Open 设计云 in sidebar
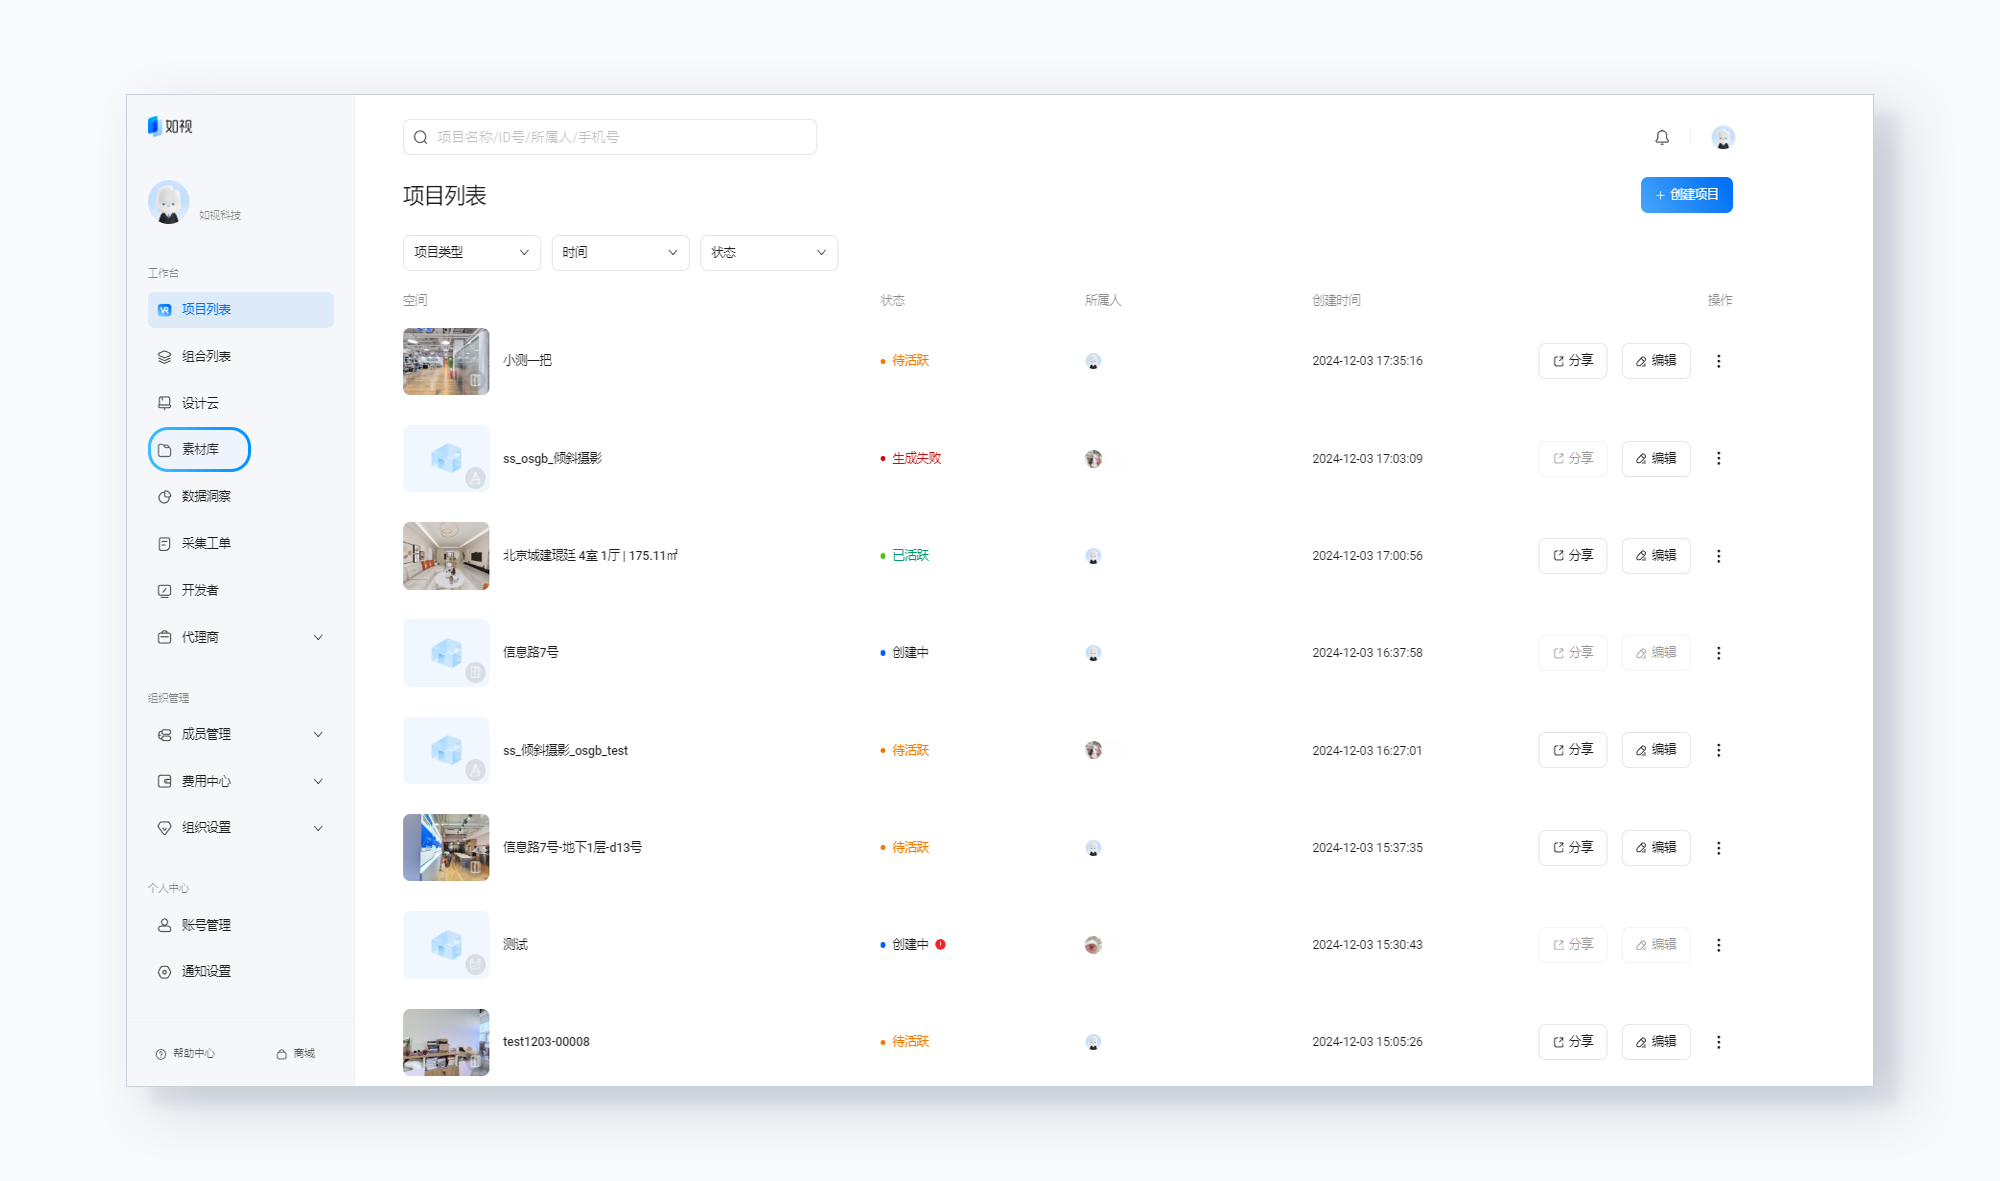Image resolution: width=2000 pixels, height=1181 pixels. 241,403
